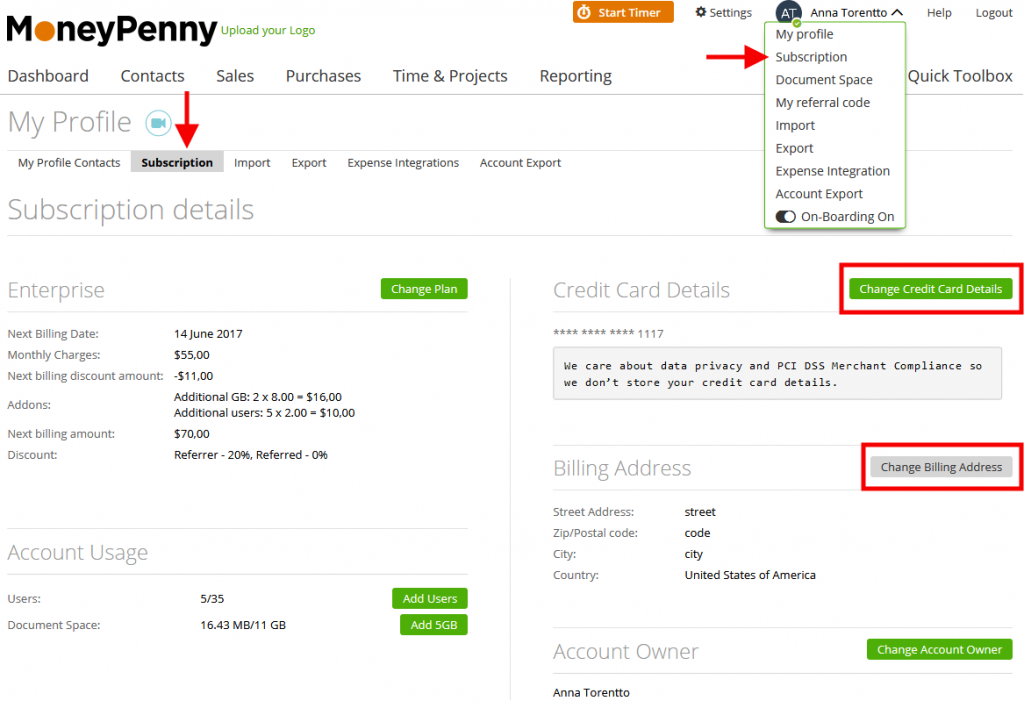The height and width of the screenshot is (708, 1024).
Task: Select My referral code in the dropdown menu
Action: click(x=825, y=102)
